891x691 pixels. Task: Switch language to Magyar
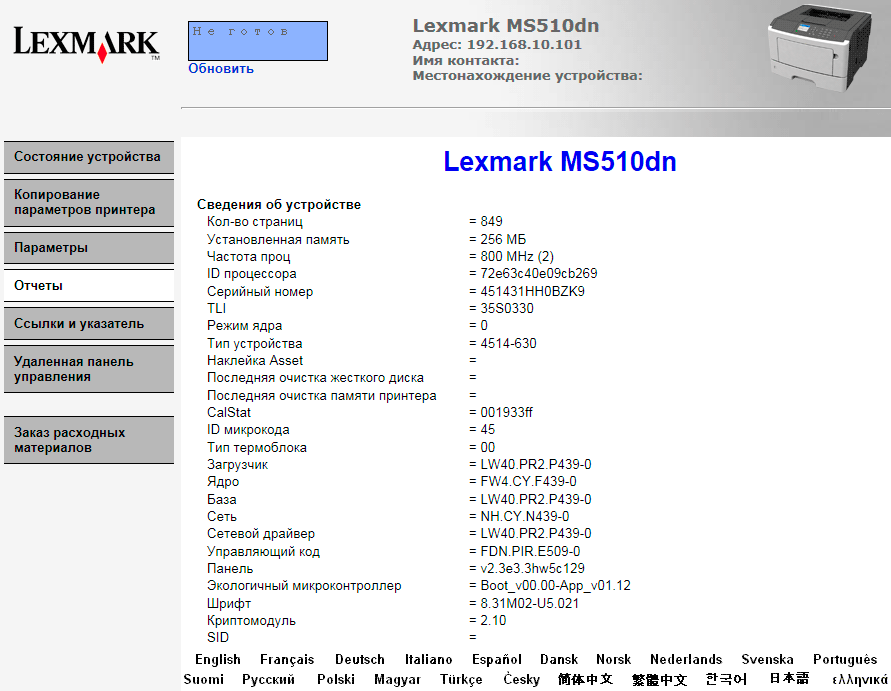click(397, 680)
